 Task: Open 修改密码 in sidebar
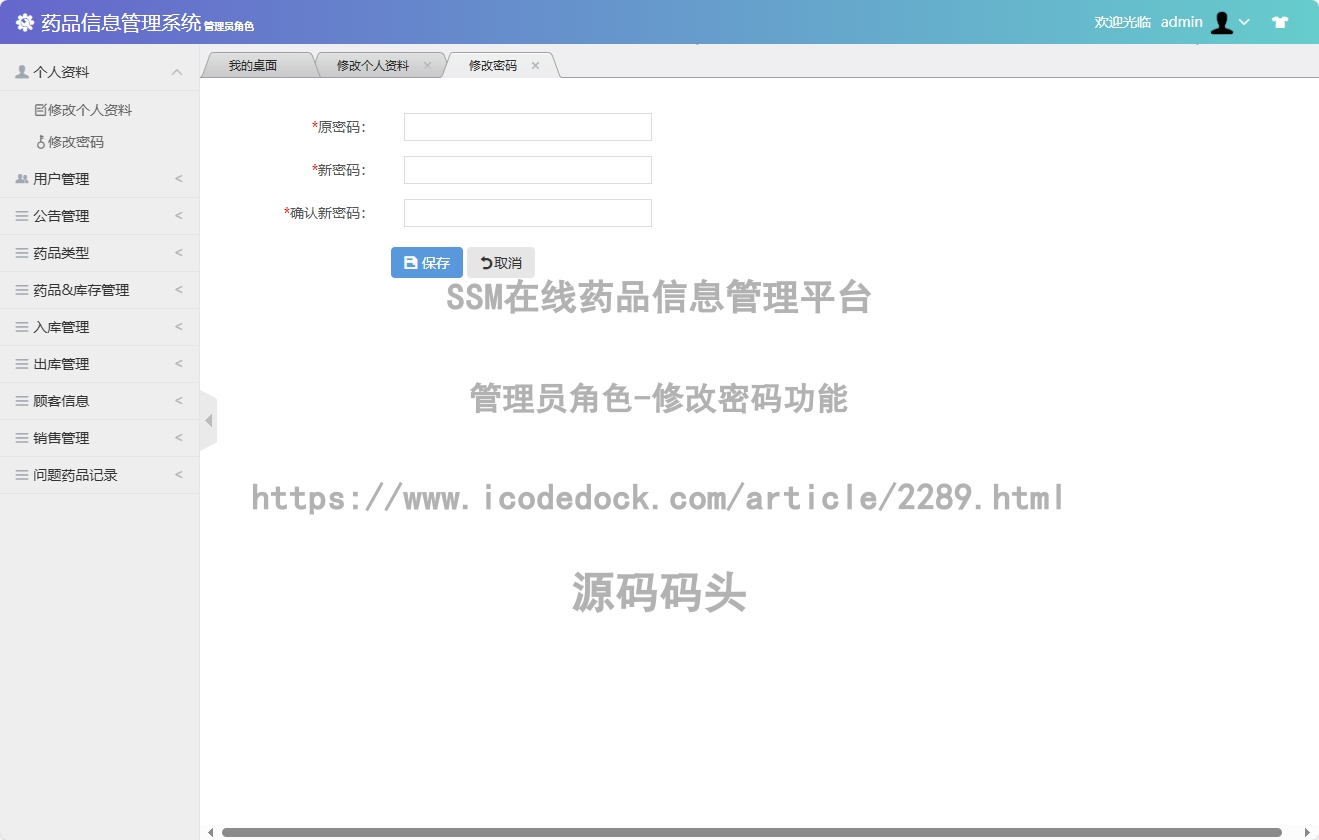point(76,142)
